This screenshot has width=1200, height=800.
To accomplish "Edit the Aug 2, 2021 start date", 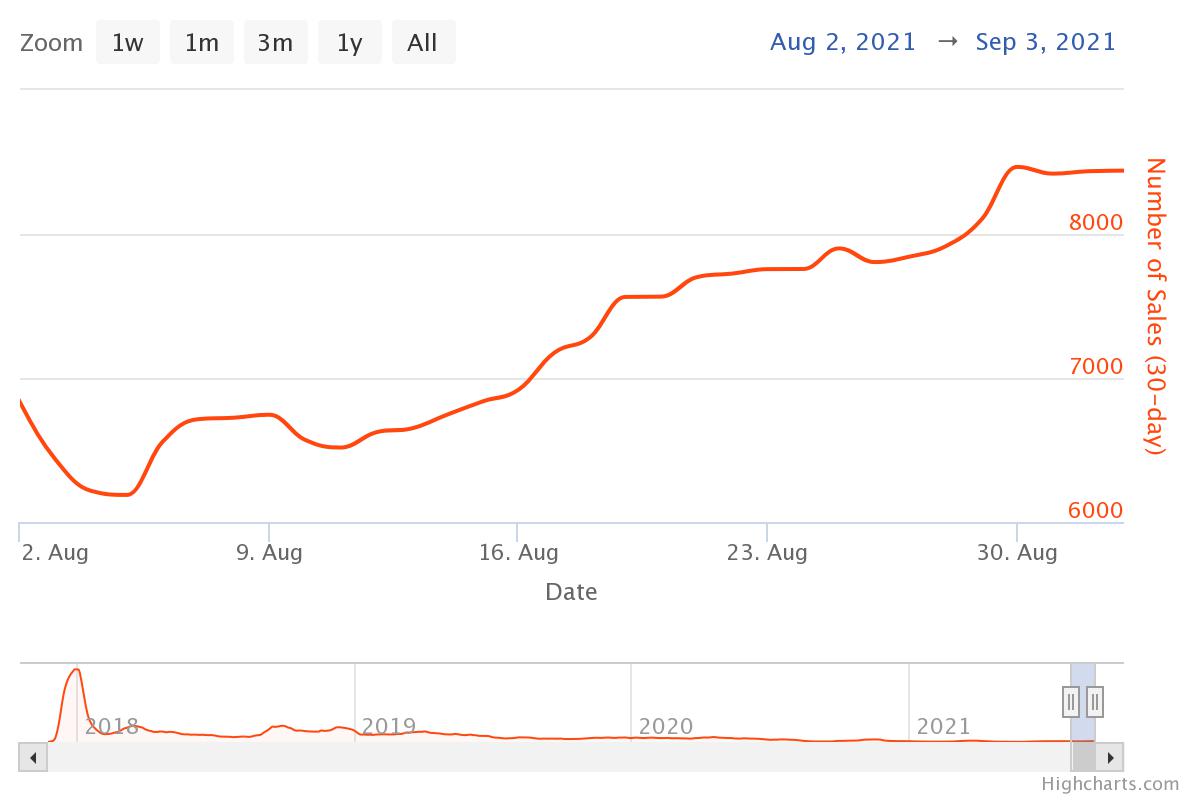I will click(843, 42).
